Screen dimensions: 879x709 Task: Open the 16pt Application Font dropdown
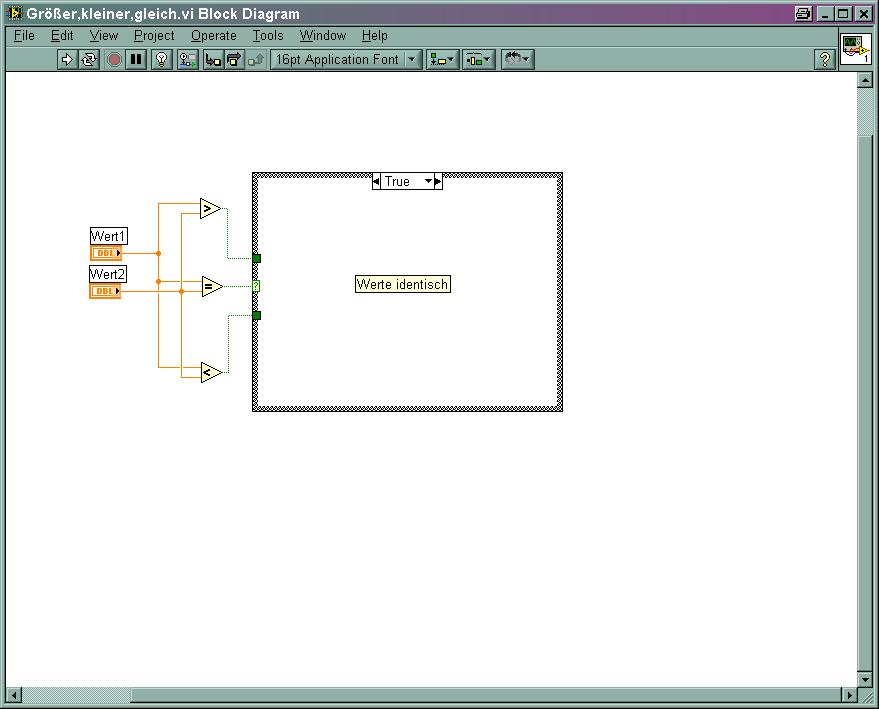[346, 59]
